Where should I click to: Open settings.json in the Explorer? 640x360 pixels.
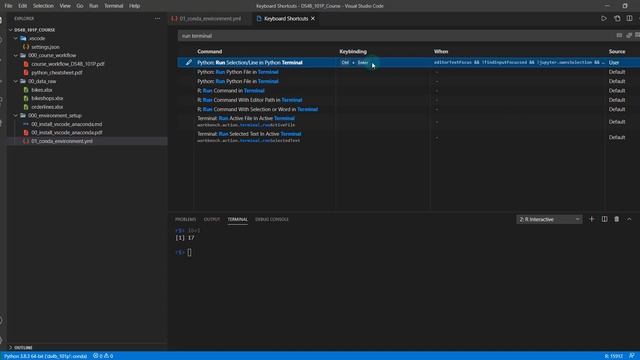45,47
